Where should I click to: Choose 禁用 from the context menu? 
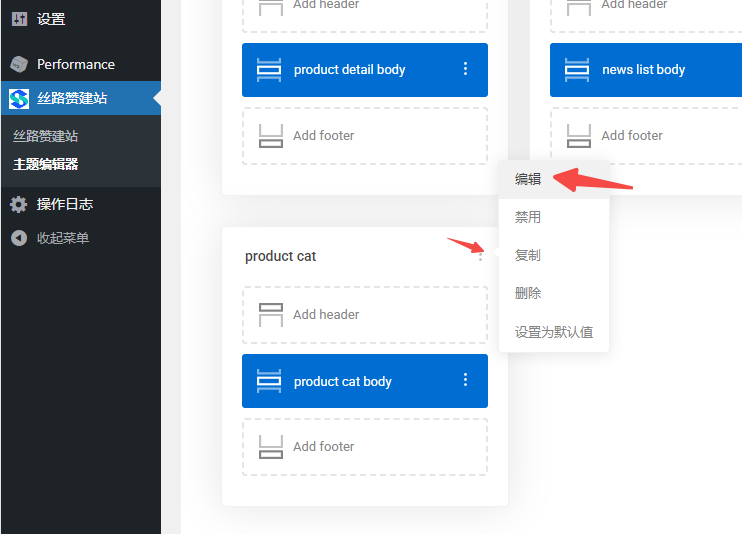[x=528, y=217]
